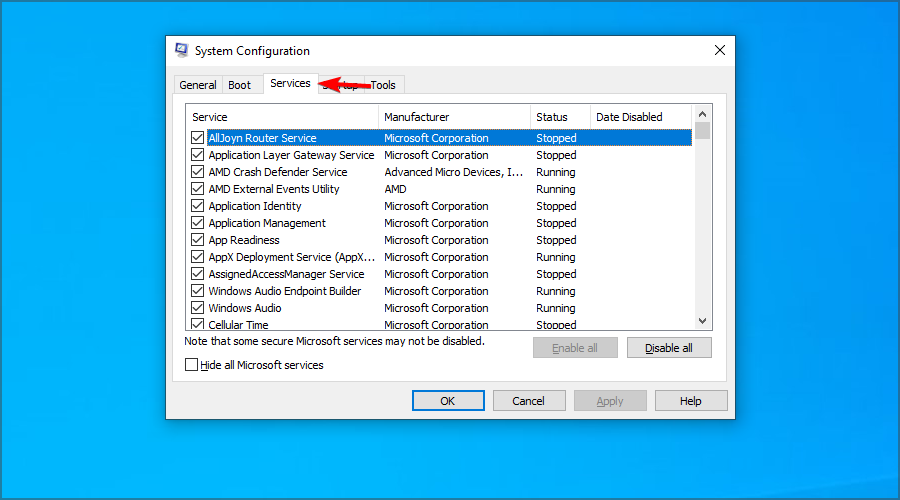This screenshot has height=500, width=900.
Task: Click the System Configuration title icon
Action: coord(181,51)
